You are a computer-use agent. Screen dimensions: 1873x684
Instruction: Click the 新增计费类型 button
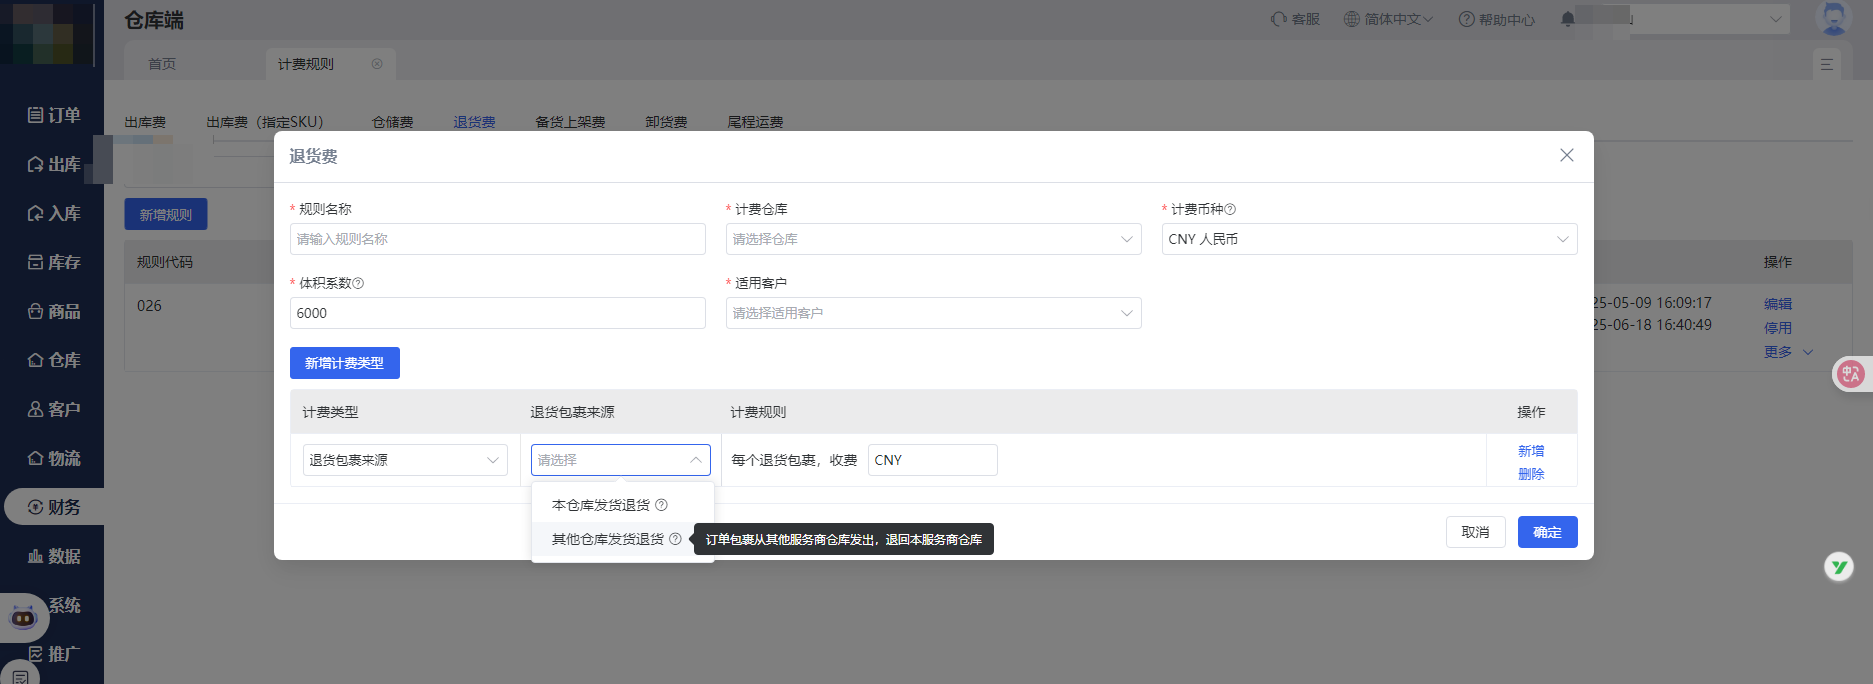[x=344, y=363]
